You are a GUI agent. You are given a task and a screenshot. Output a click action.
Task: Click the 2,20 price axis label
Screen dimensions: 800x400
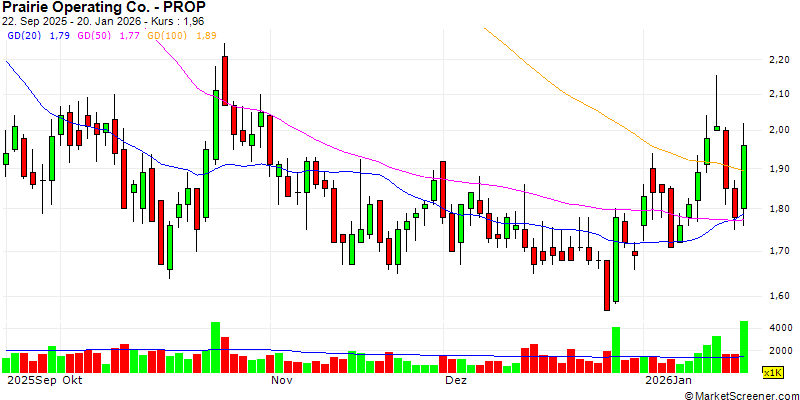(x=779, y=60)
